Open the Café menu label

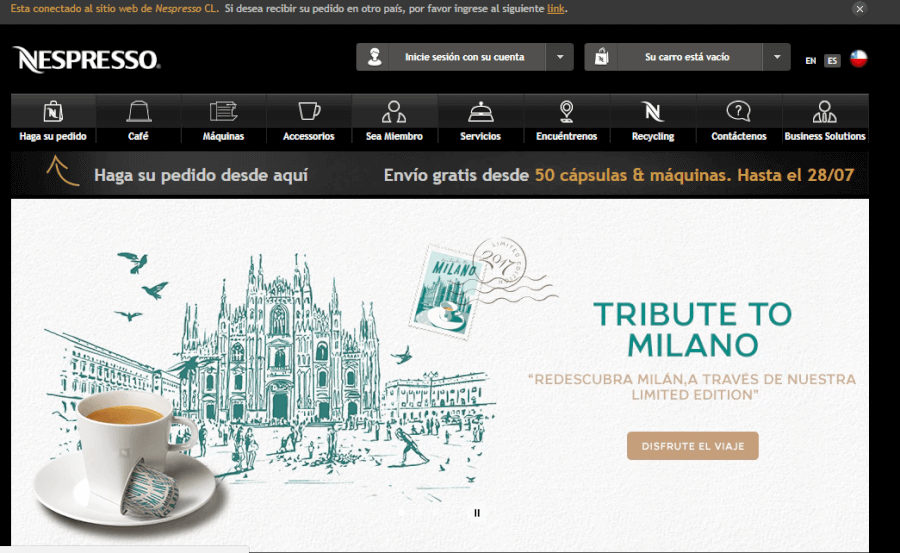click(x=138, y=136)
